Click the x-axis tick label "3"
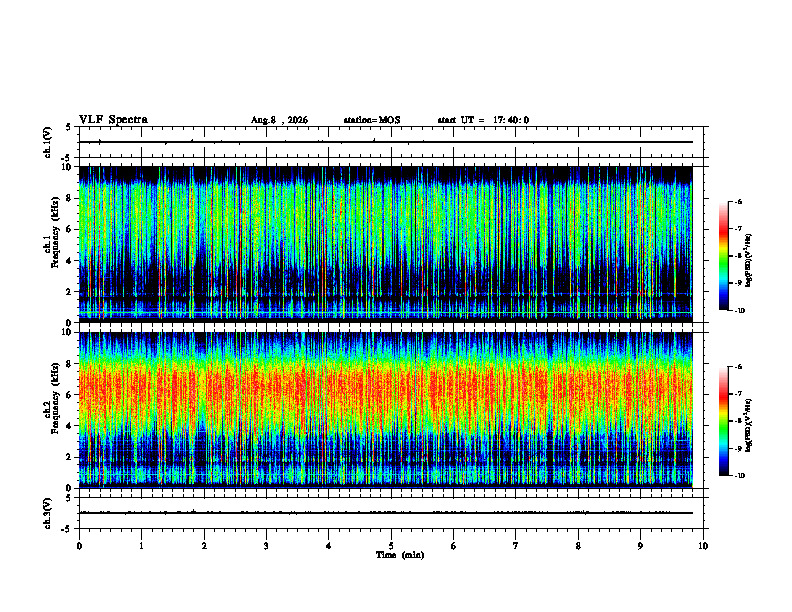 (x=266, y=546)
